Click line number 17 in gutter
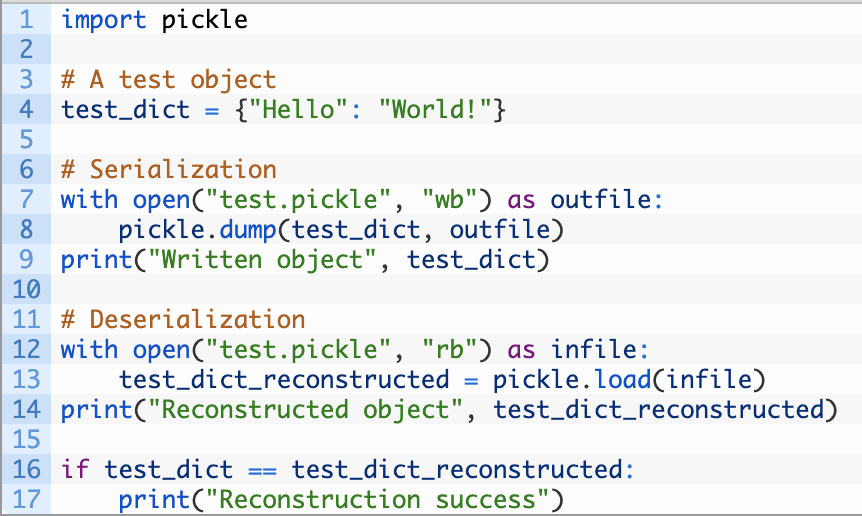 (x=26, y=499)
